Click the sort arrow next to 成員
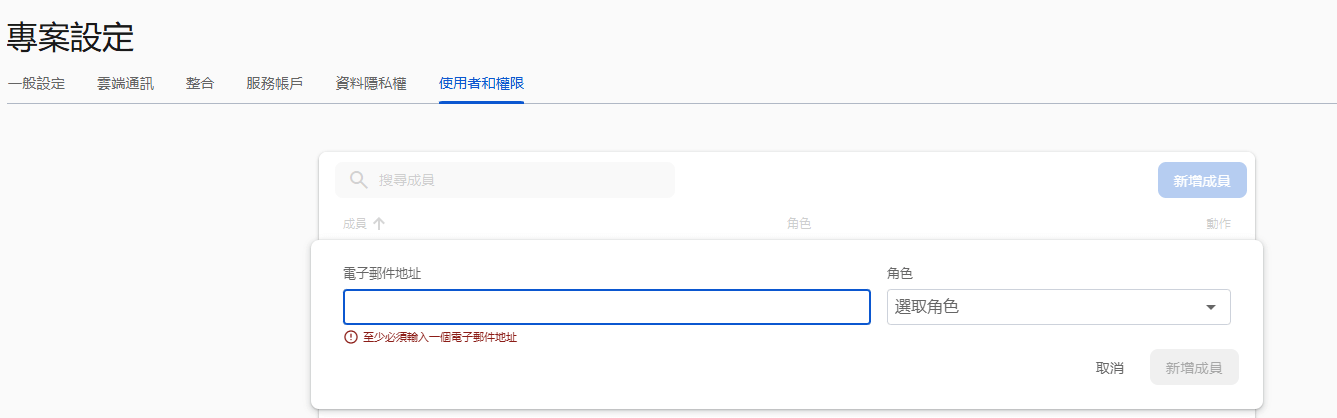Viewport: 1337px width, 418px height. [x=379, y=224]
